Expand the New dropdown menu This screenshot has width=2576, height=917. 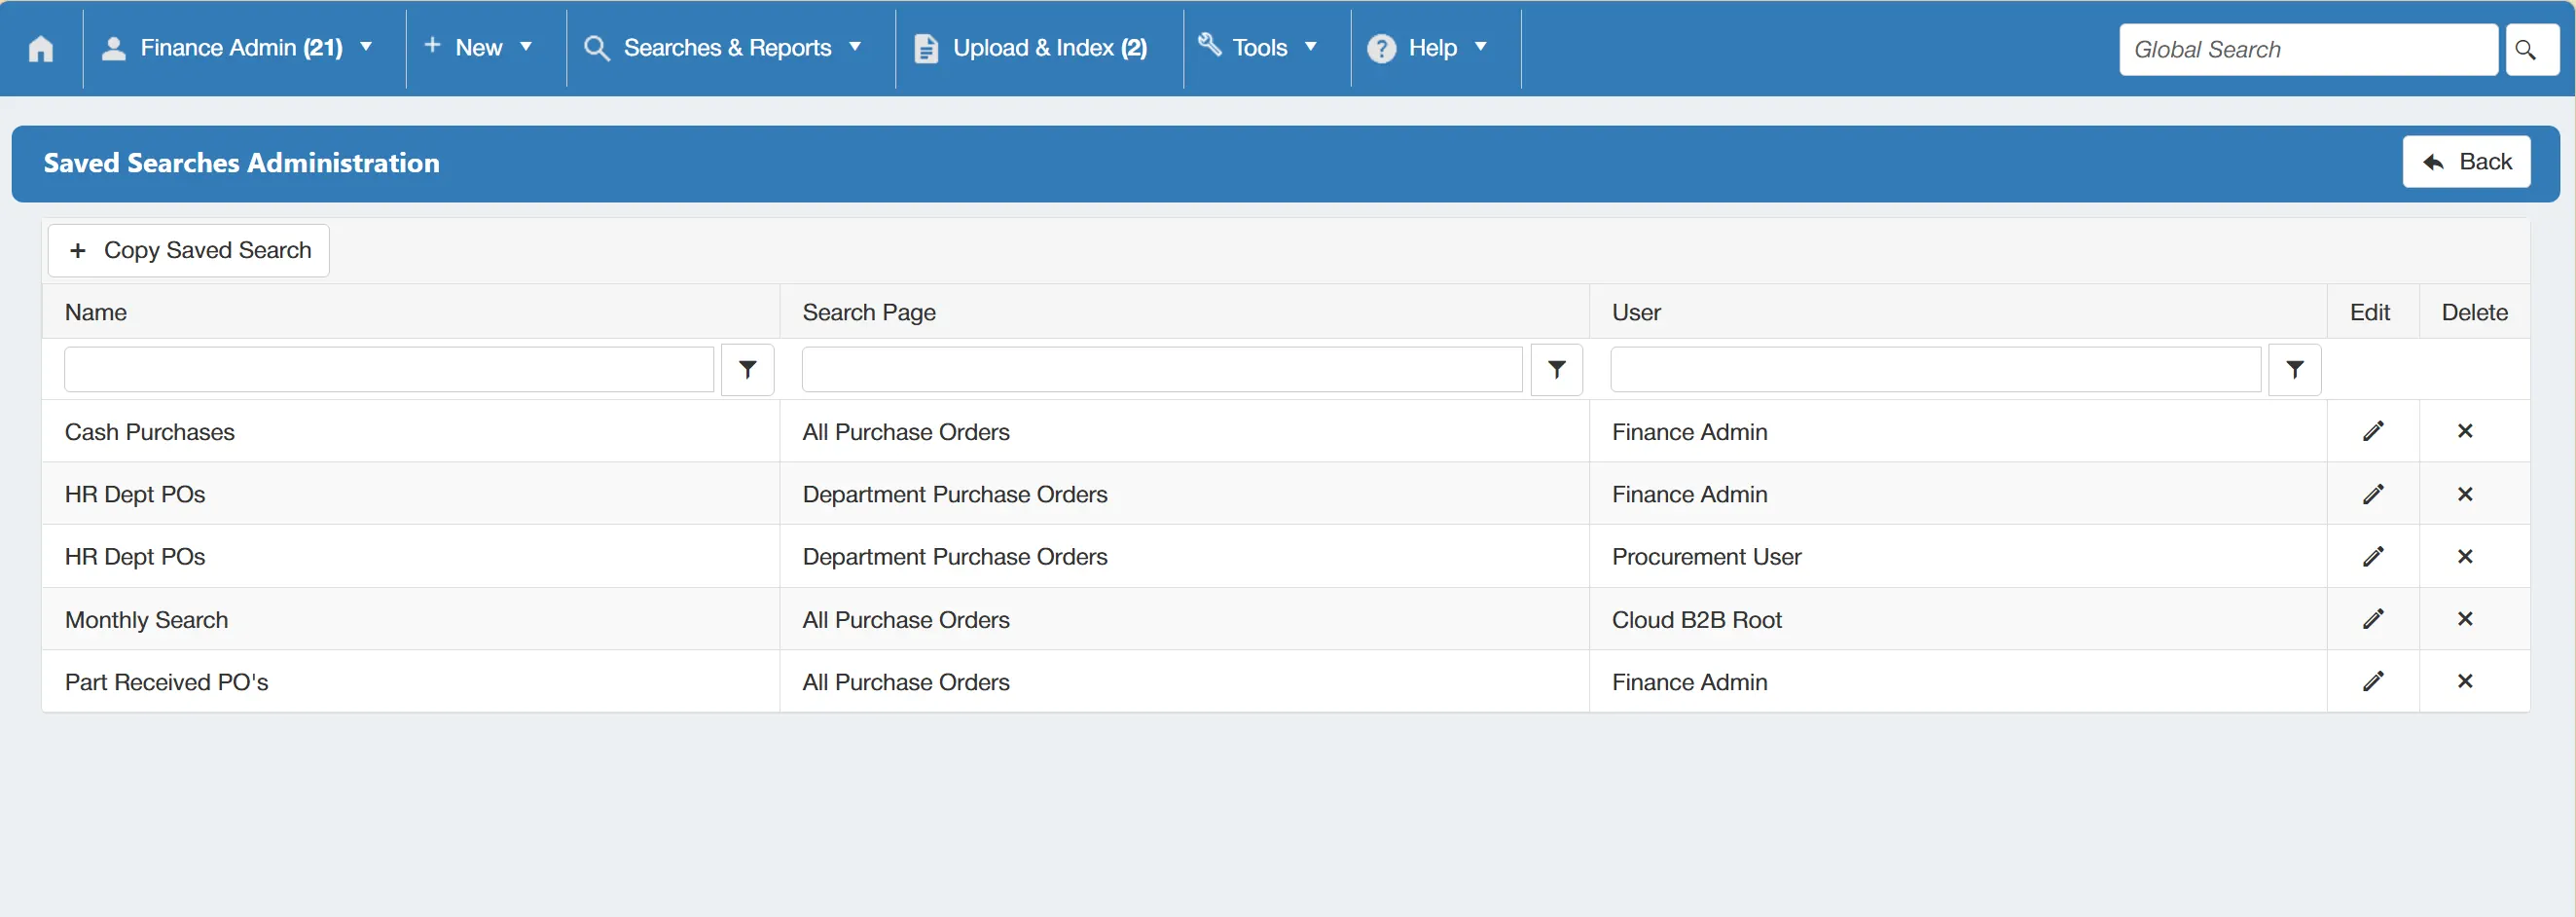click(x=478, y=48)
